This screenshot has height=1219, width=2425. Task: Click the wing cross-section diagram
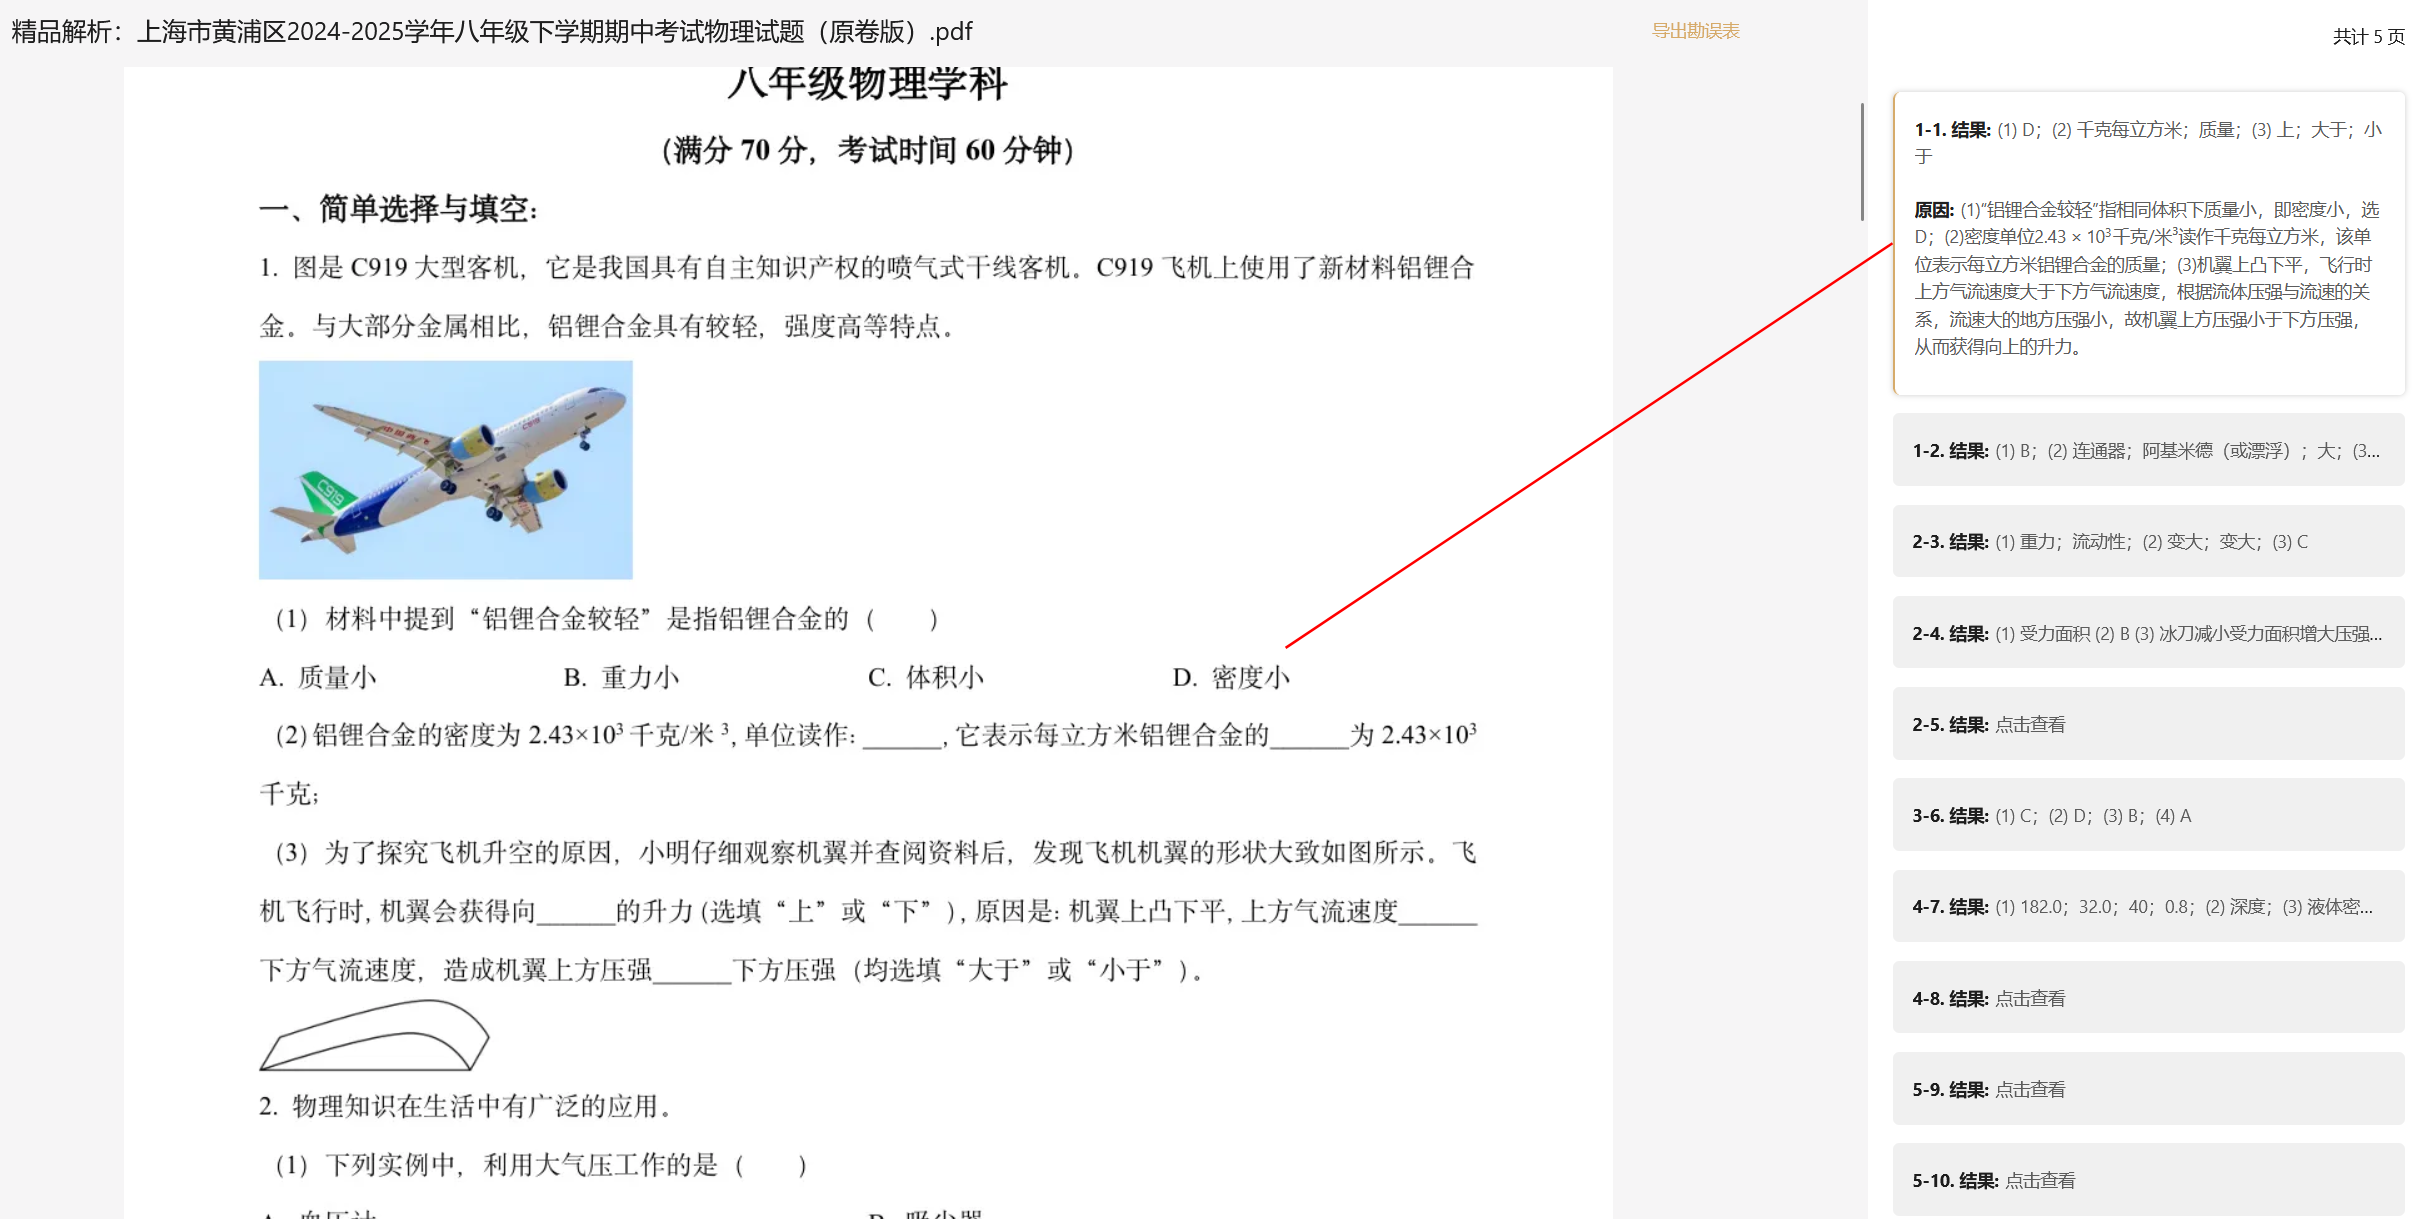(x=374, y=1035)
